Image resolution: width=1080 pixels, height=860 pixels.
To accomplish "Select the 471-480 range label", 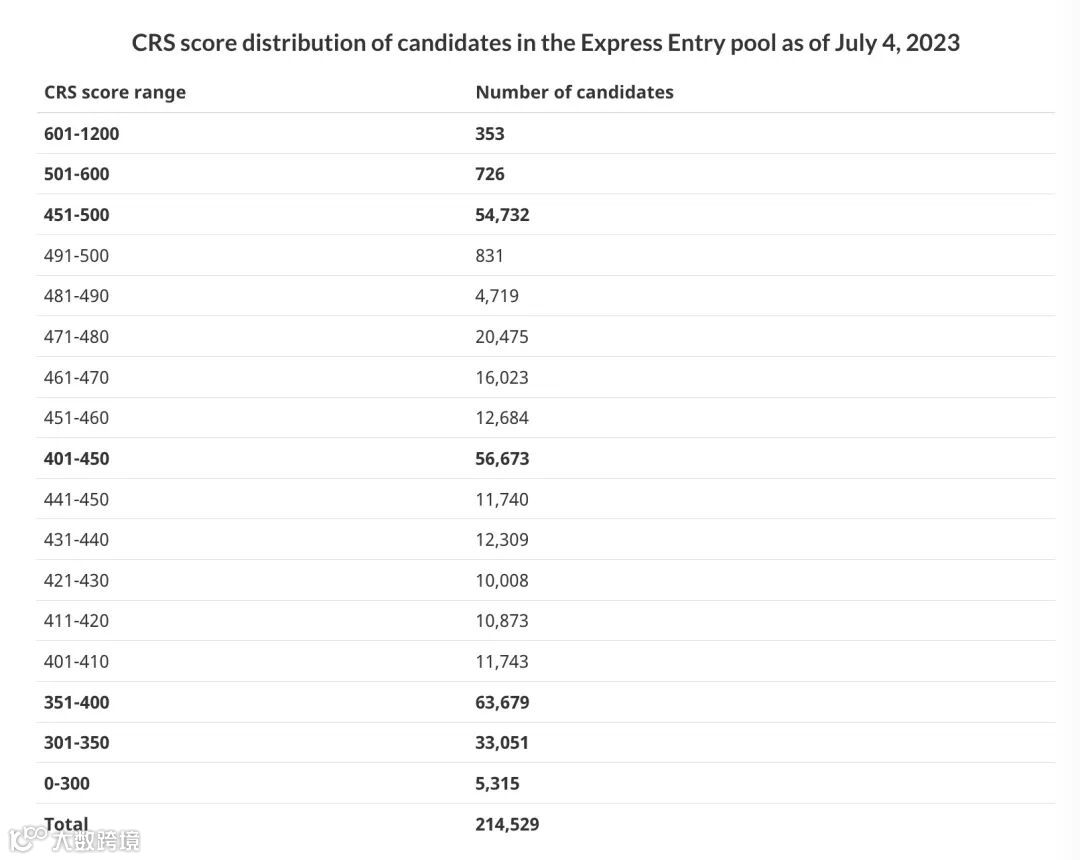I will click(x=77, y=336).
